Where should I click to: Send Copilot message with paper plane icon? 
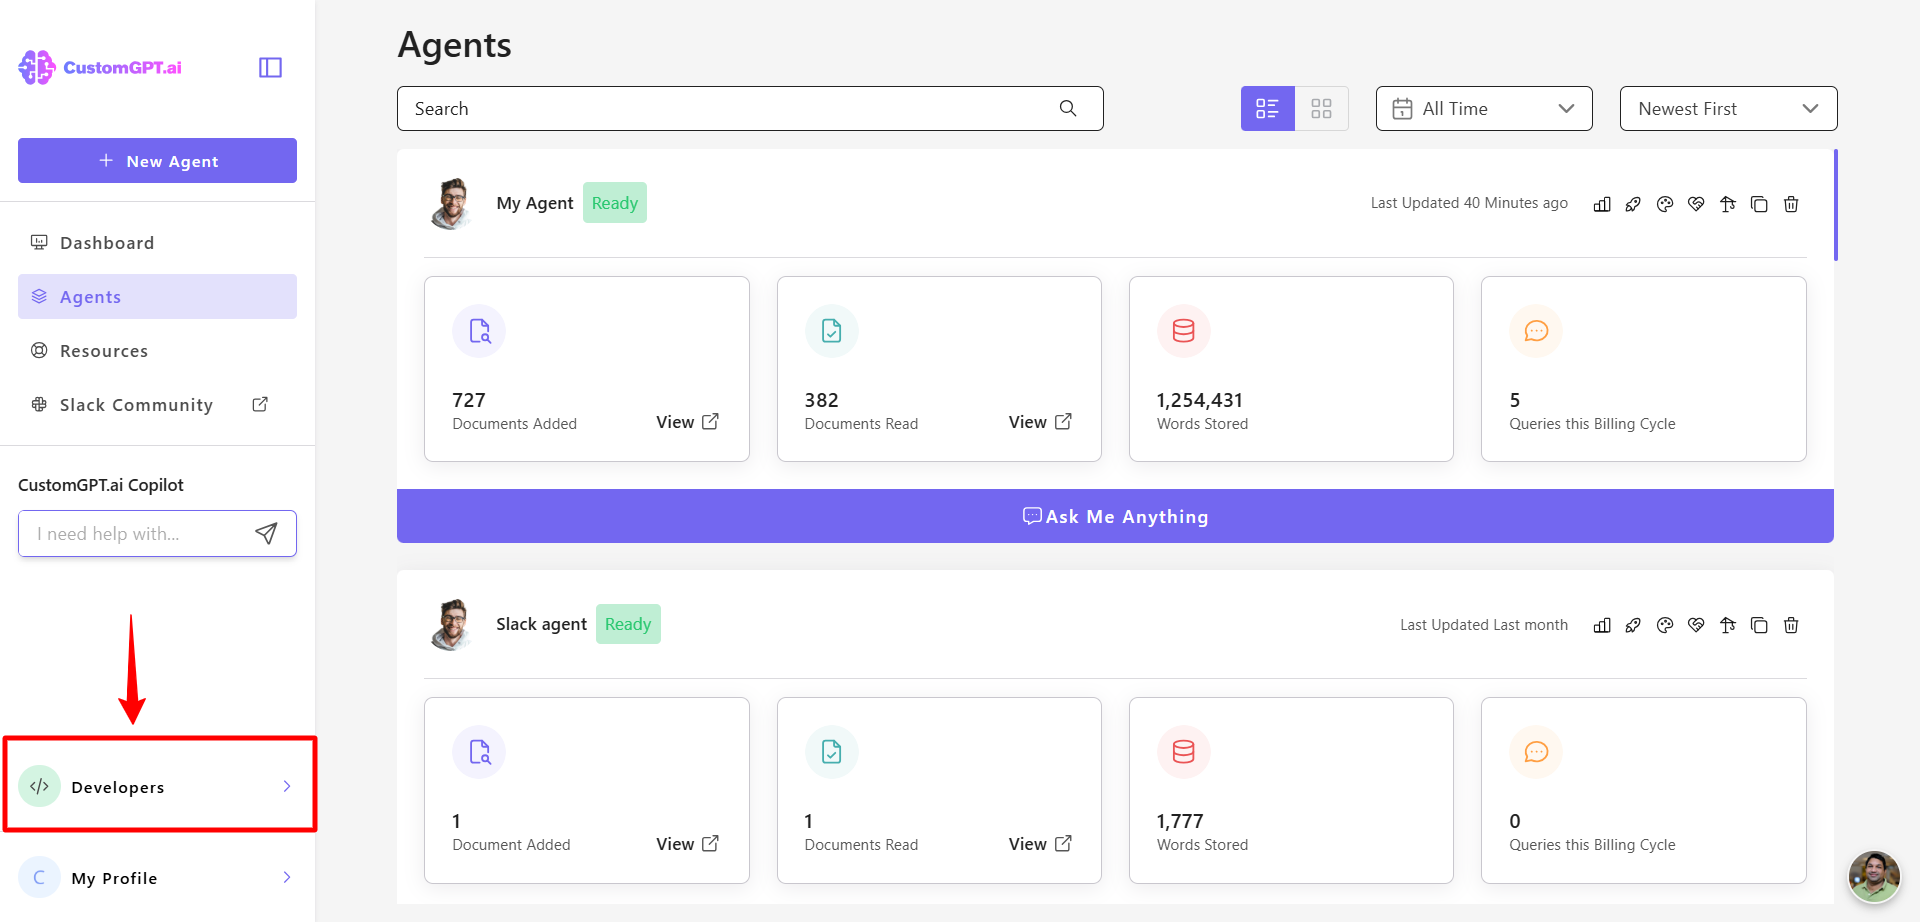266,533
